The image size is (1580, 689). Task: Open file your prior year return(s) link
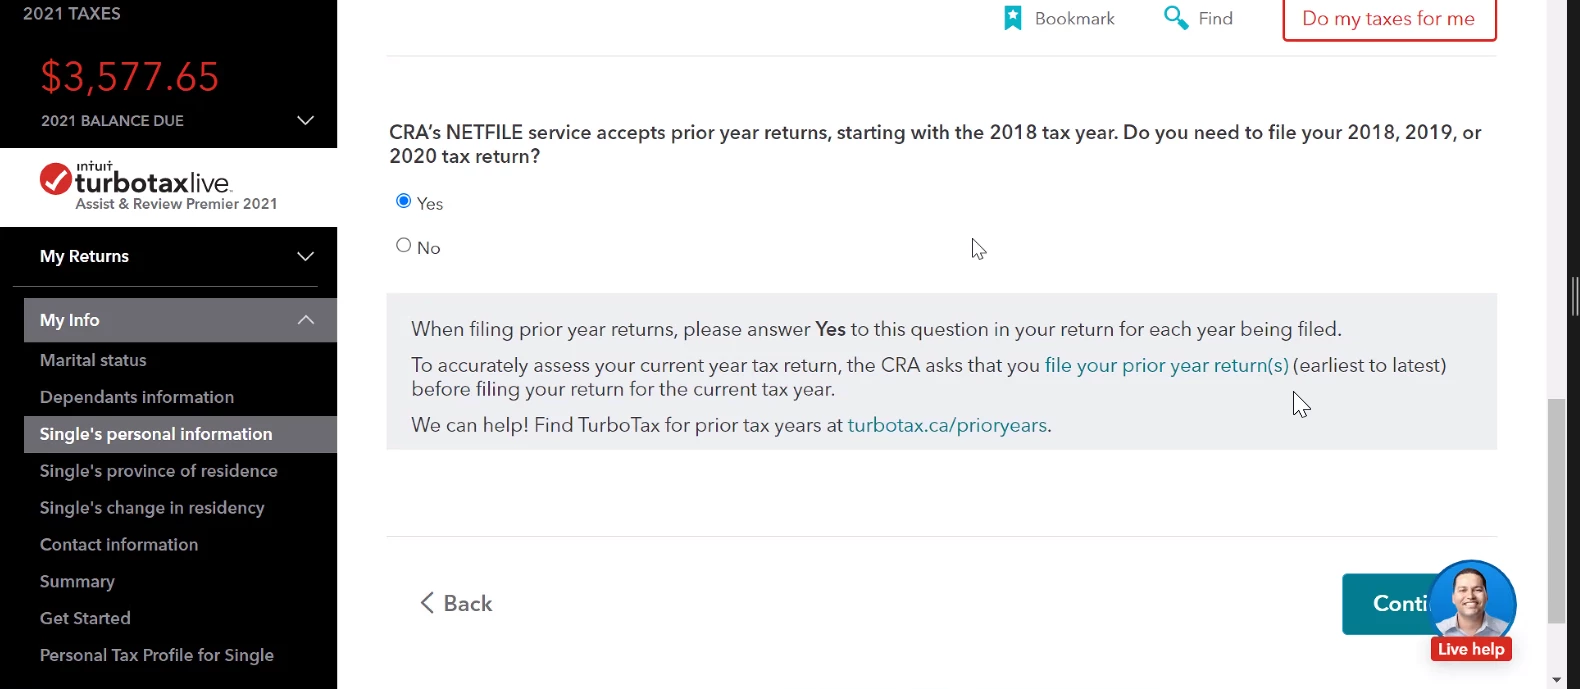pos(1166,365)
